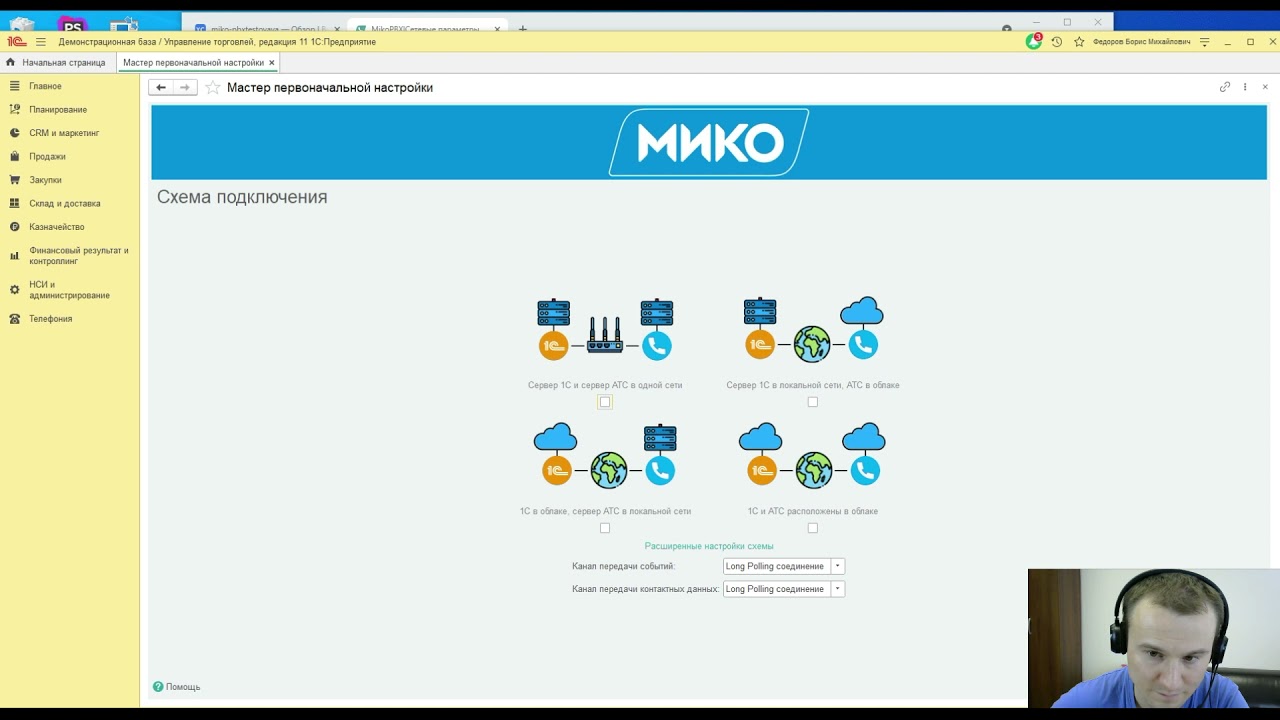Go forward with the right arrow button
Viewport: 1280px width, 720px height.
coord(185,88)
